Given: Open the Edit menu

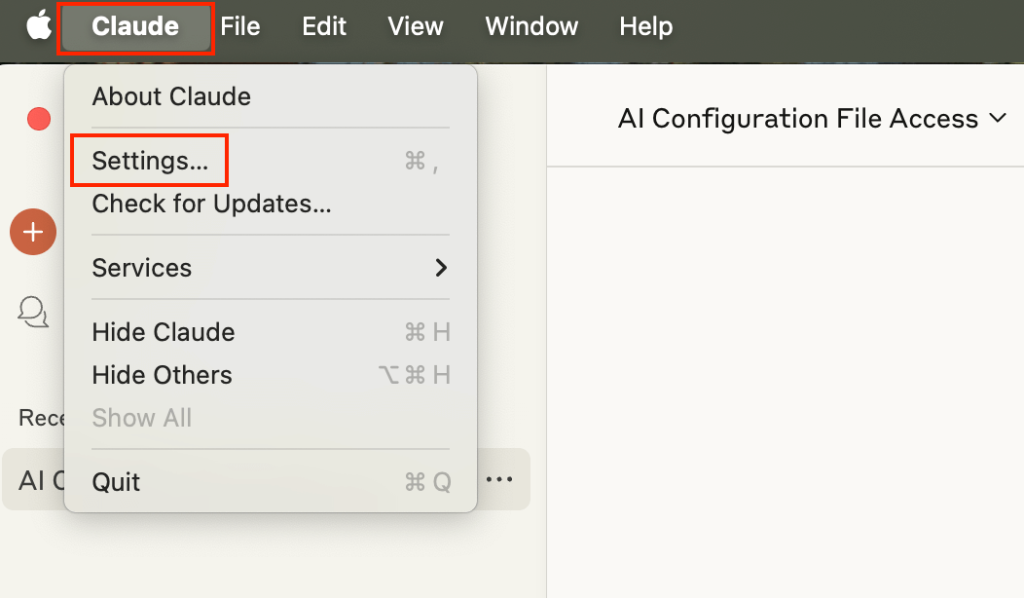Looking at the screenshot, I should point(324,27).
